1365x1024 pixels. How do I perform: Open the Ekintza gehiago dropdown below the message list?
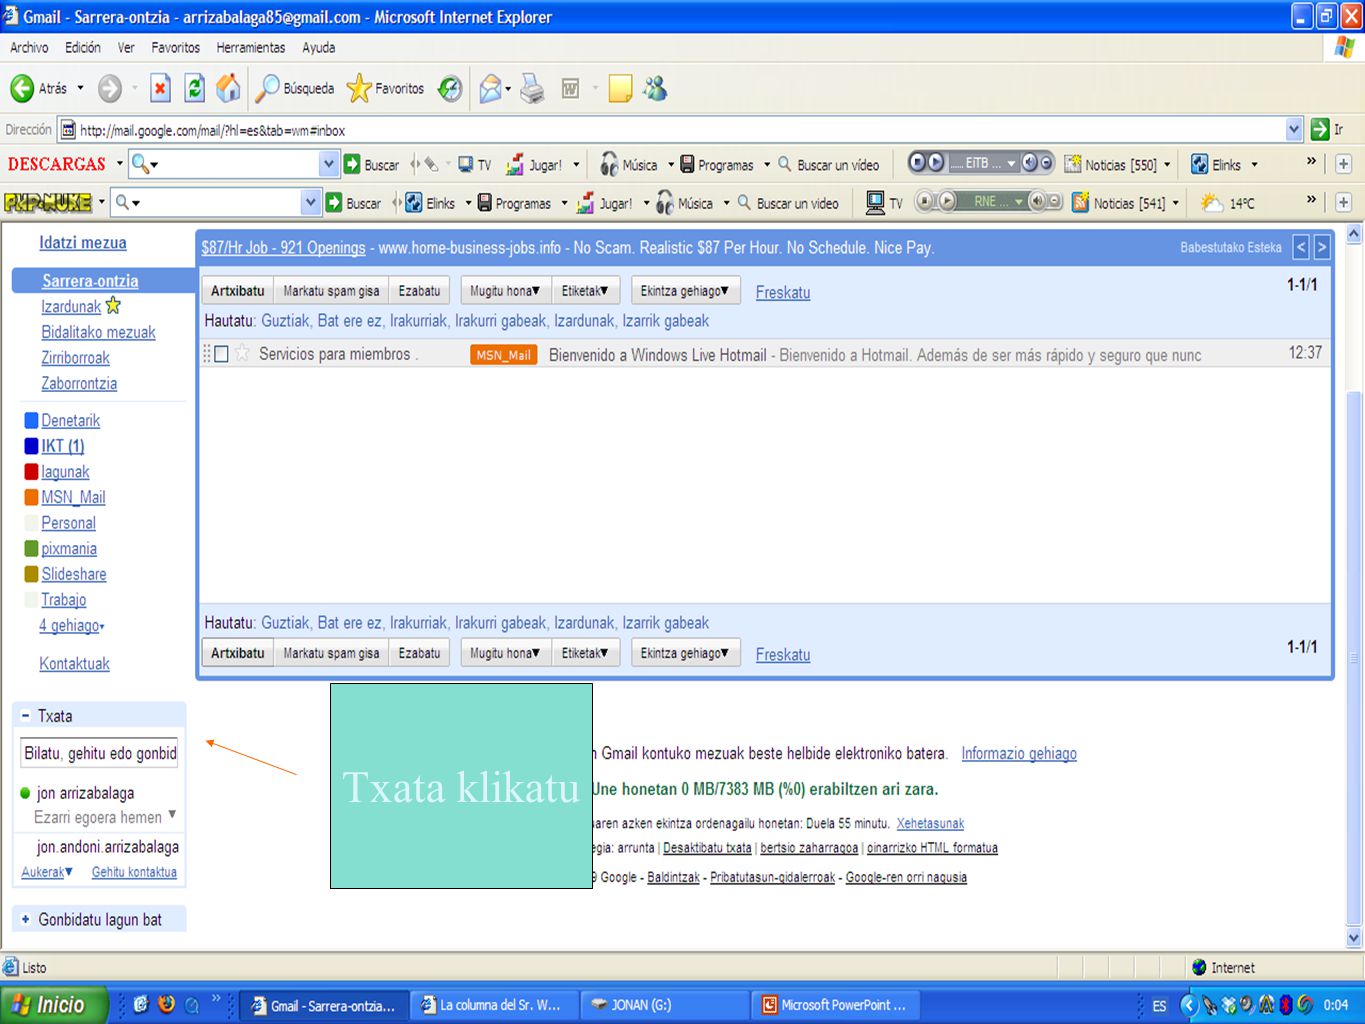click(x=685, y=653)
